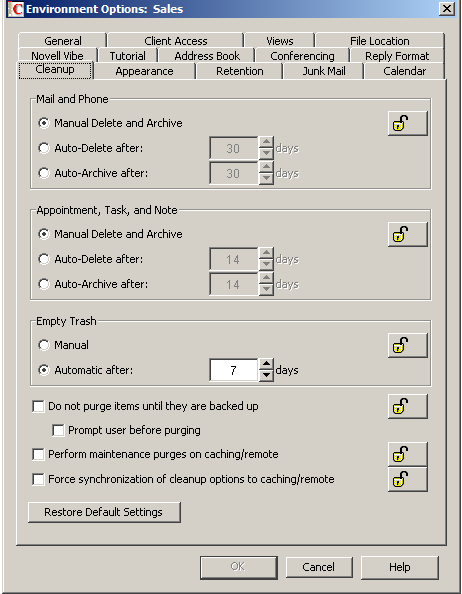The image size is (462, 594).
Task: Switch to the Tutorial tab
Action: tap(127, 56)
